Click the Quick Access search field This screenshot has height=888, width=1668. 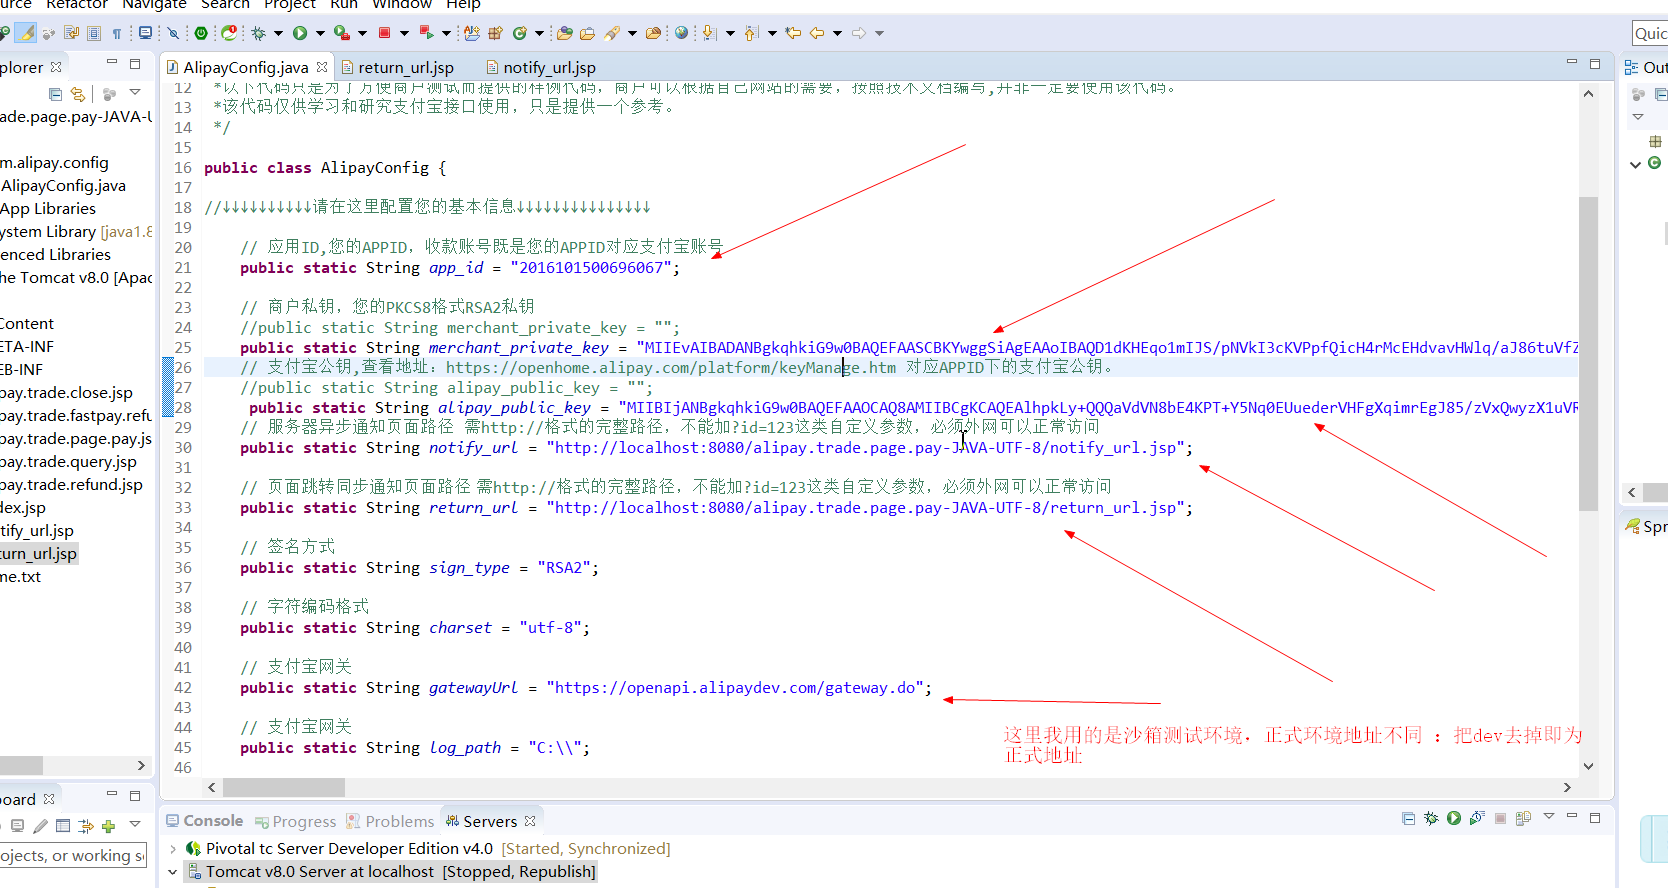(x=1650, y=33)
